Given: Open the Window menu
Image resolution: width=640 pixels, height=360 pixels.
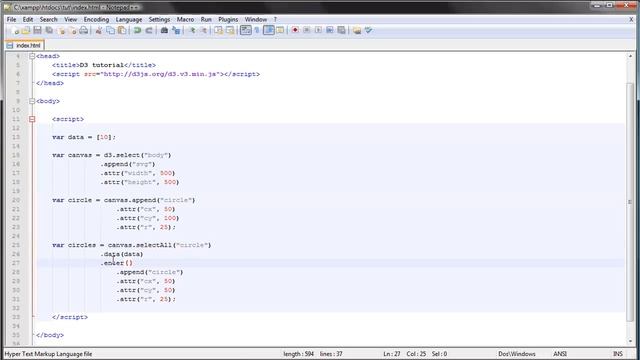Looking at the screenshot, I should tap(256, 20).
